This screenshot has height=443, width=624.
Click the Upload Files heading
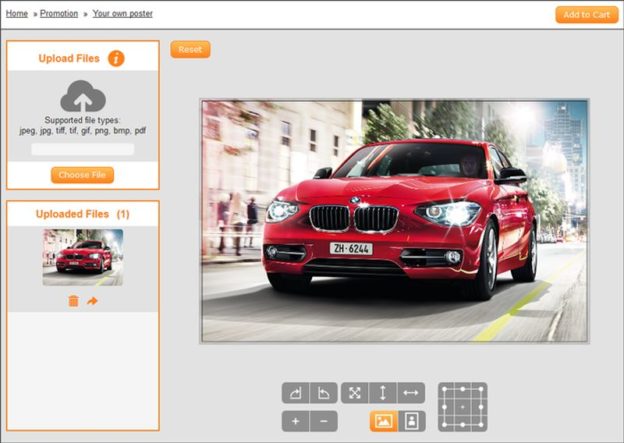(x=69, y=59)
